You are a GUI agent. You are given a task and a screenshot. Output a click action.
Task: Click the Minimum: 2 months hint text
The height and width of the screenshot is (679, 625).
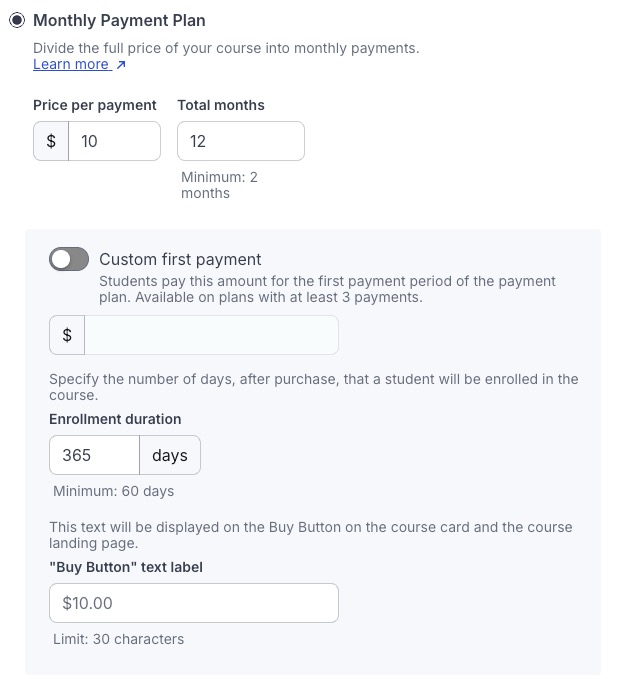coord(219,185)
